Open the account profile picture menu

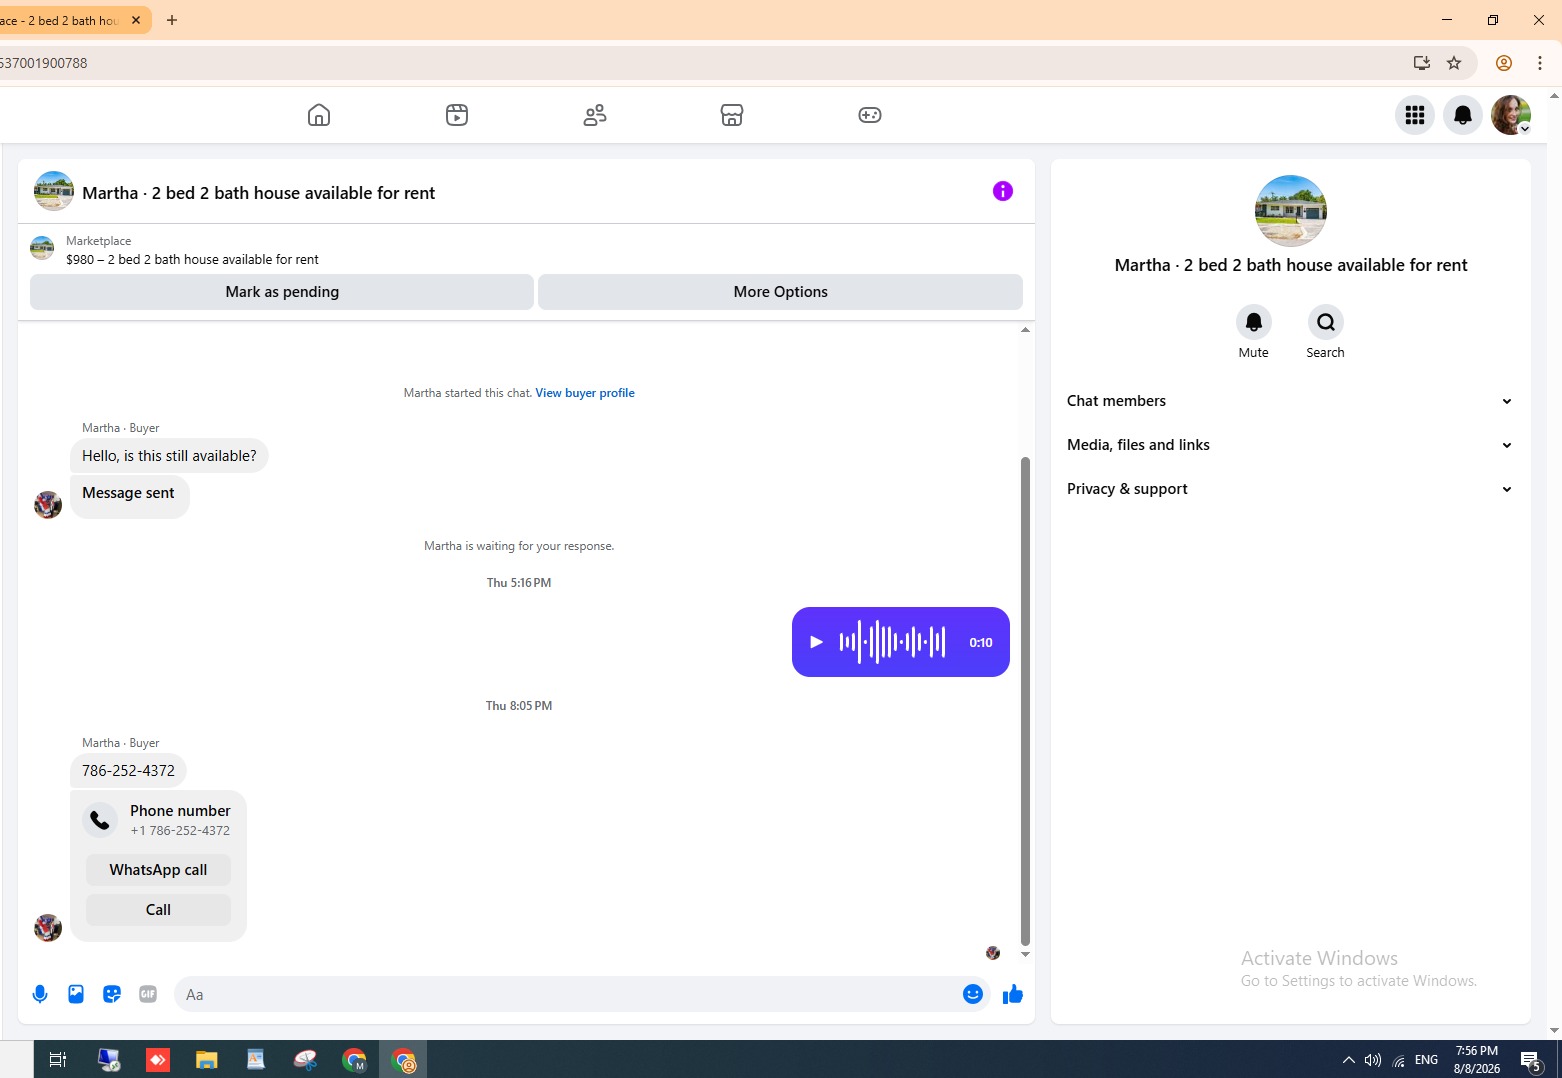1511,115
